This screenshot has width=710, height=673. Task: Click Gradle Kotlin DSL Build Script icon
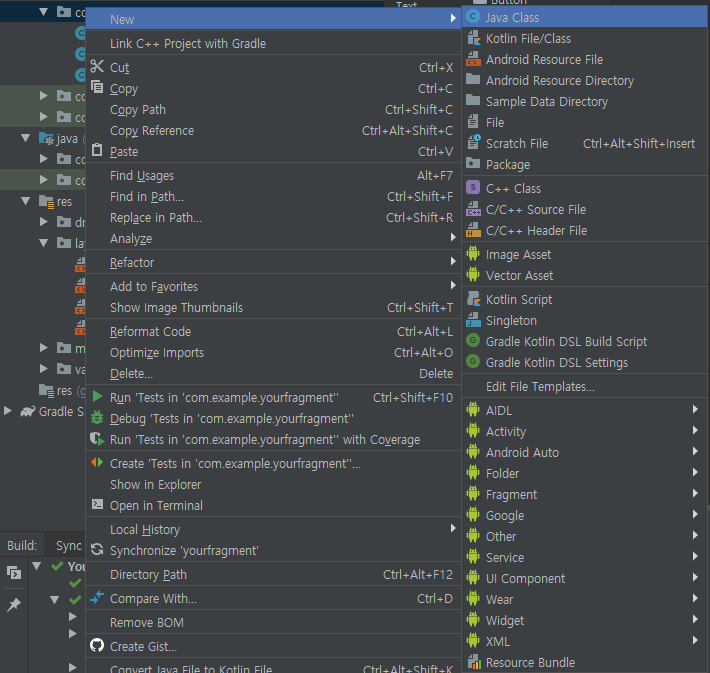point(473,341)
